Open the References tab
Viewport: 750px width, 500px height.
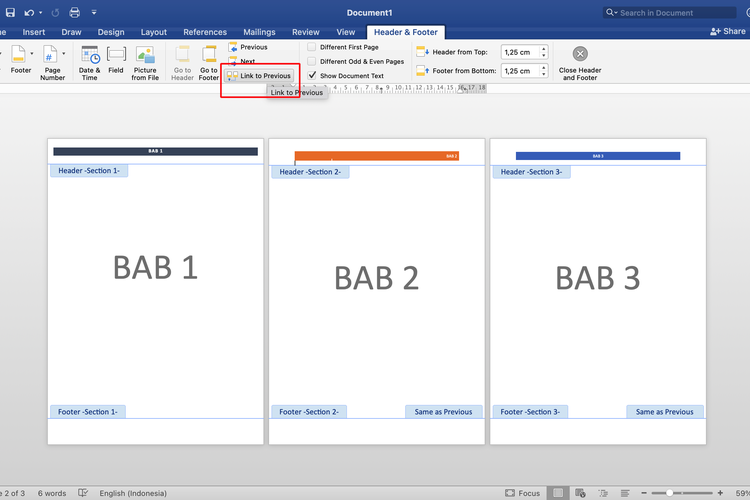point(205,32)
